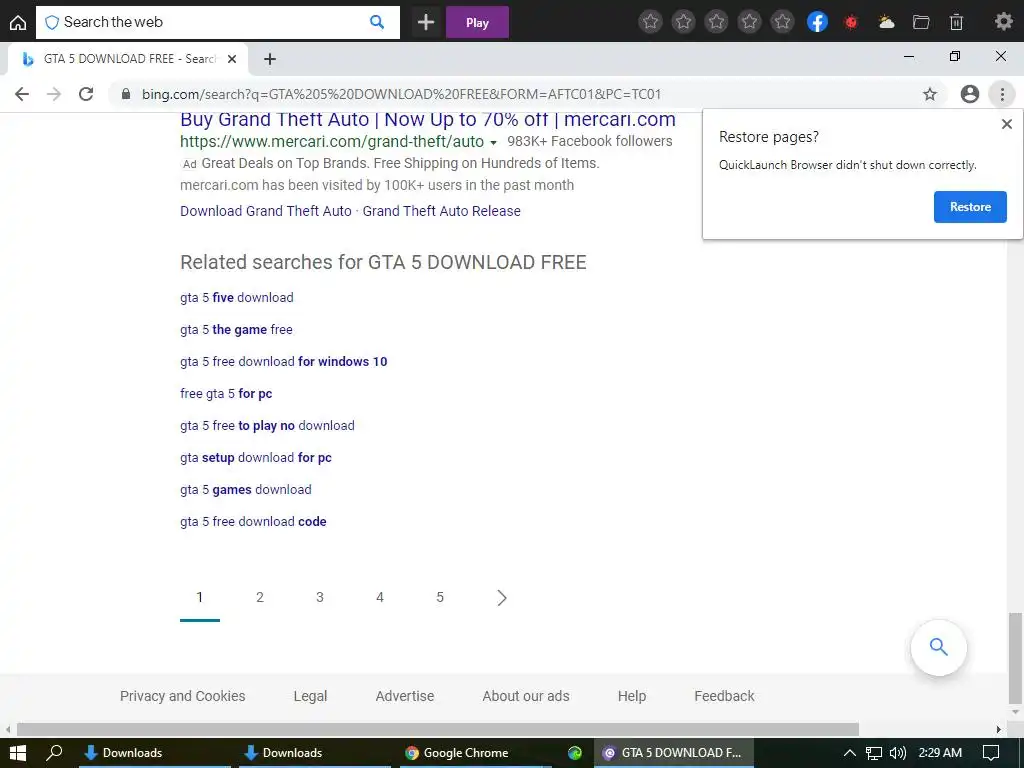Screen dimensions: 1024x768
Task: Open the Home icon in QuickLaunch bar
Action: pyautogui.click(x=18, y=22)
